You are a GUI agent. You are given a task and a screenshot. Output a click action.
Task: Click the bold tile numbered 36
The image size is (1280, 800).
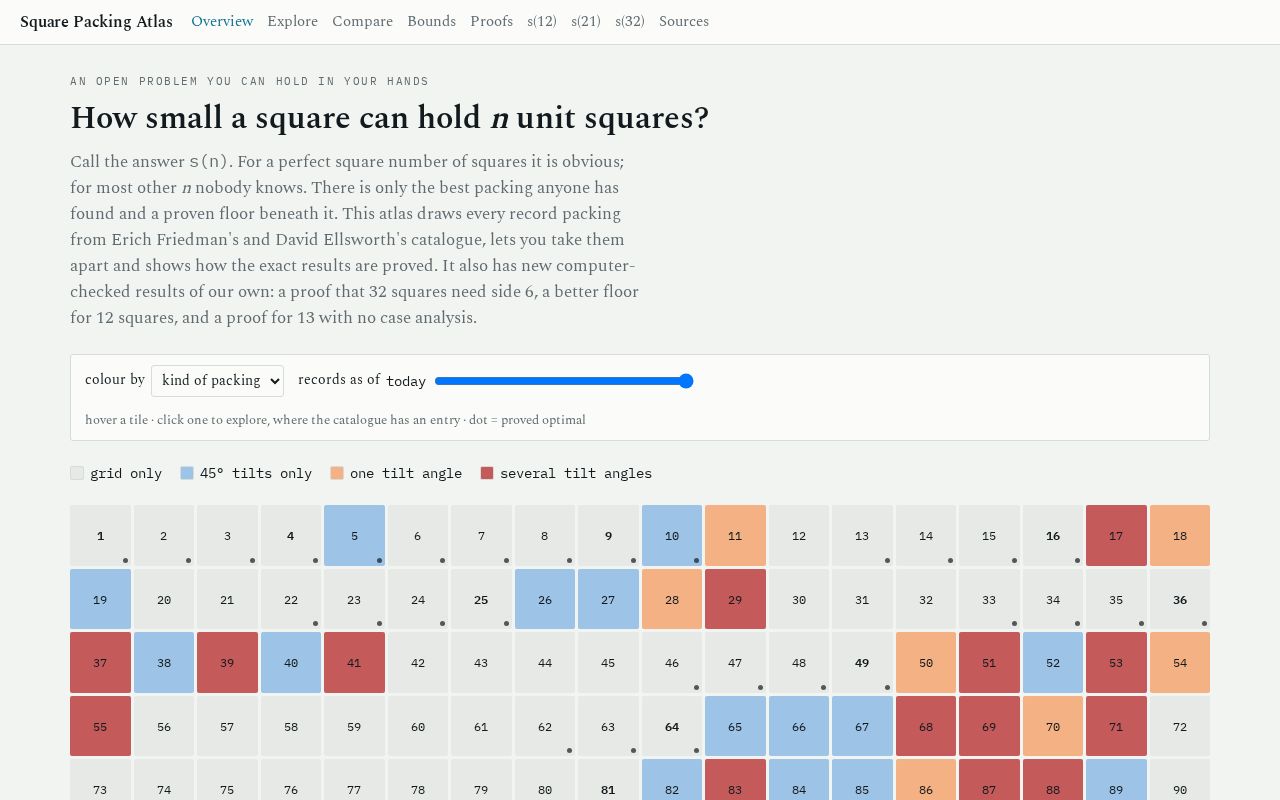(1180, 600)
